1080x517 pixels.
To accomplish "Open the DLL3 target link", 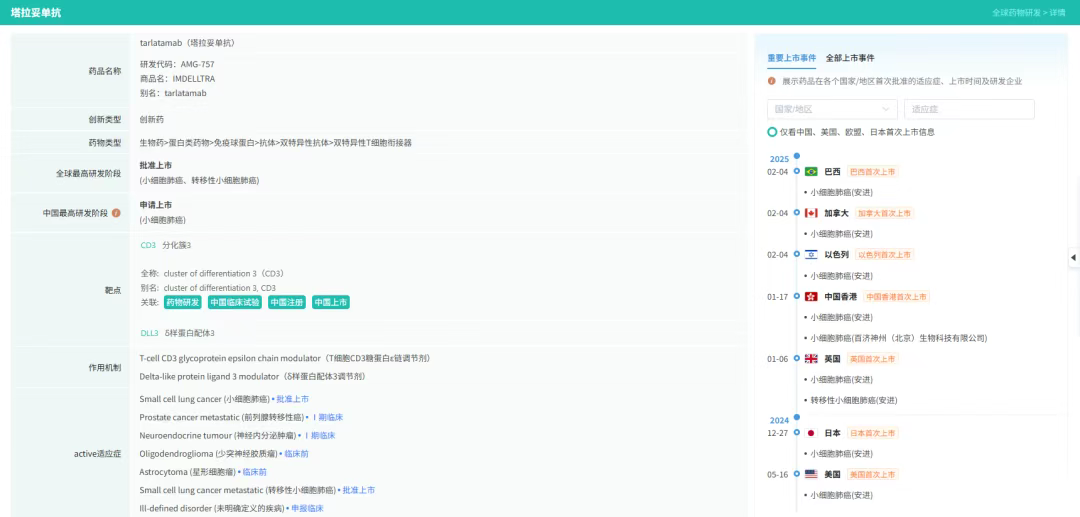I will pos(149,333).
